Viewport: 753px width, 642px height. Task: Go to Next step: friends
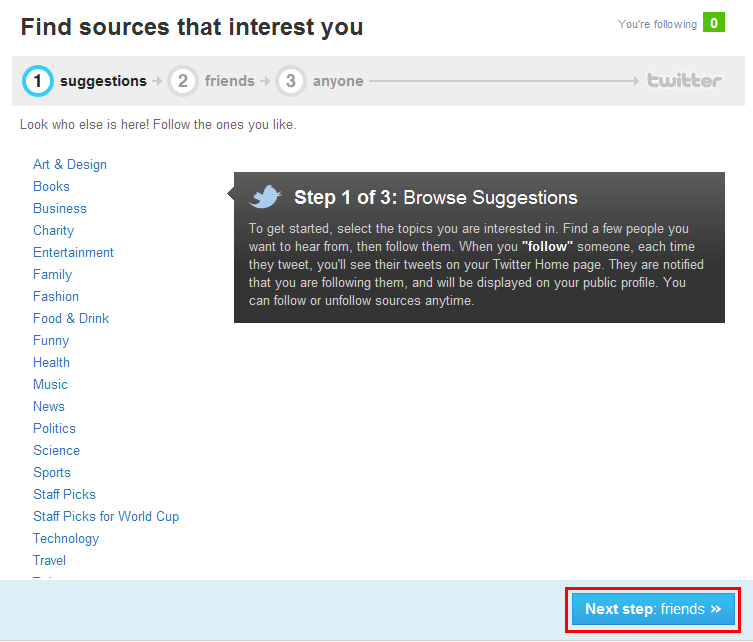pyautogui.click(x=653, y=609)
